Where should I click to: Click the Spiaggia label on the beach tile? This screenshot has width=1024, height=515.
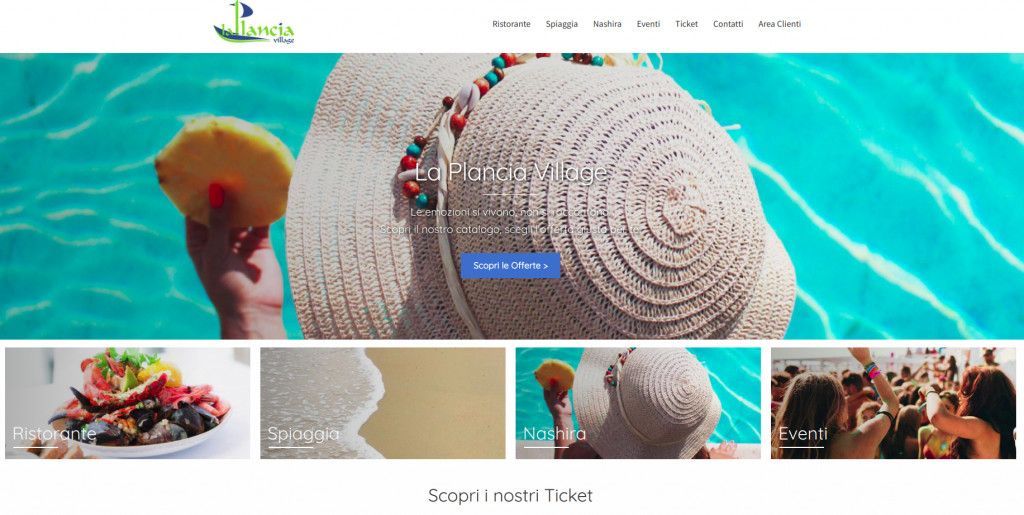(x=304, y=434)
